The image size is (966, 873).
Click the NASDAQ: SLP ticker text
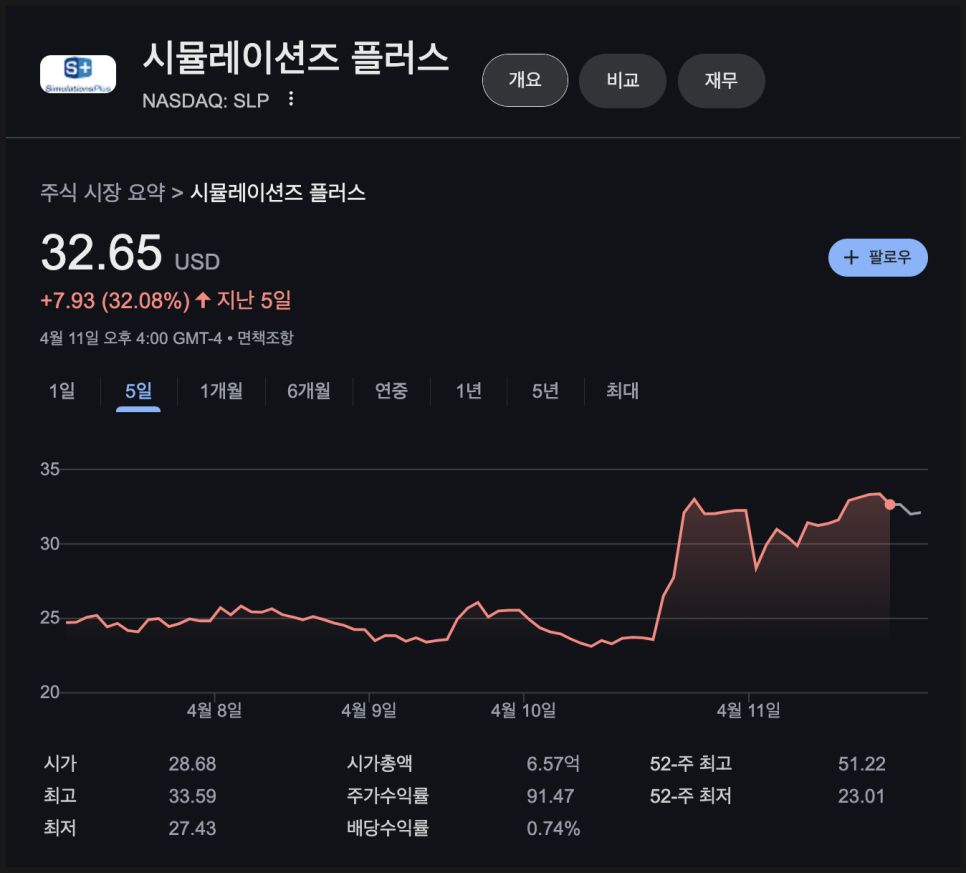tap(206, 100)
